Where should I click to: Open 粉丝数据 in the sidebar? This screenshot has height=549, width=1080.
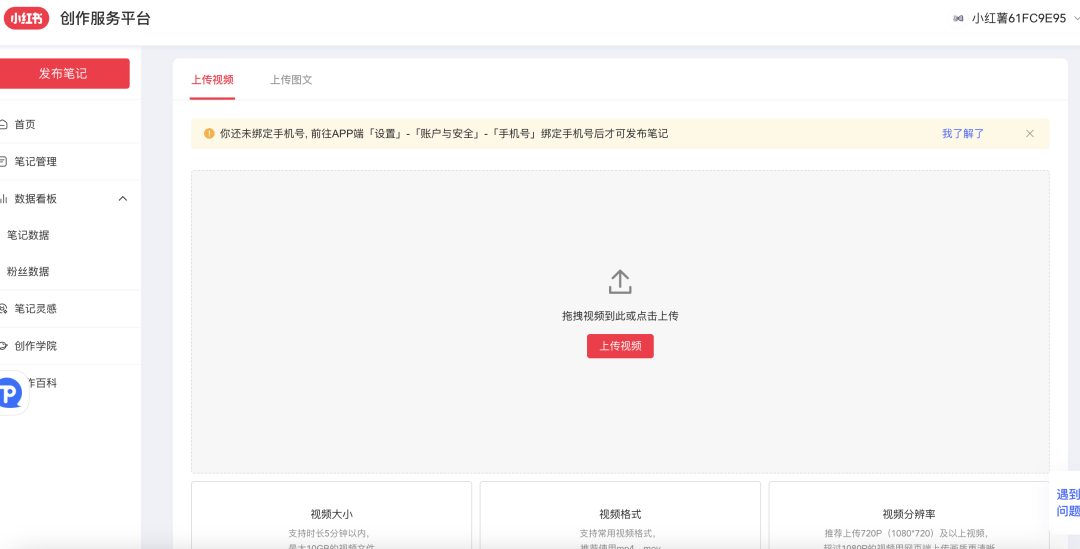pyautogui.click(x=28, y=272)
